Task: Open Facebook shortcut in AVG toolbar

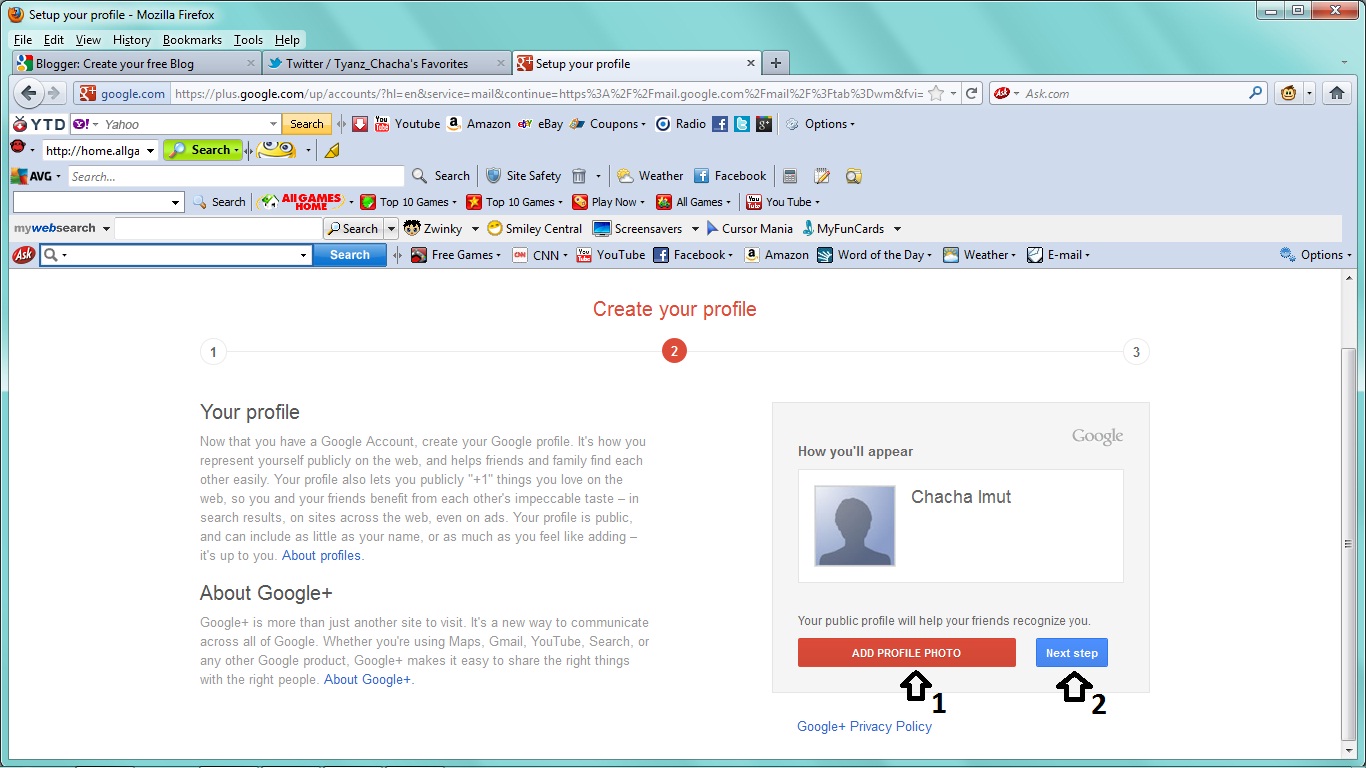Action: [x=730, y=176]
